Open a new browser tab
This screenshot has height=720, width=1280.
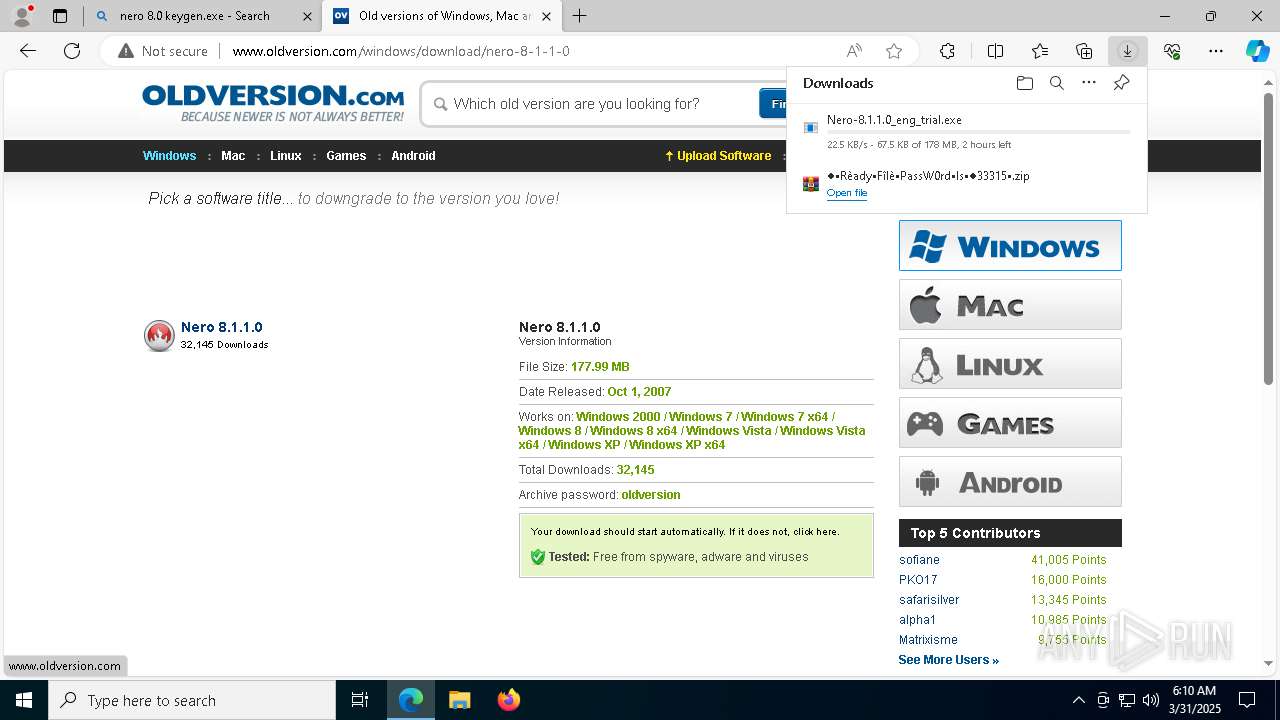579,16
